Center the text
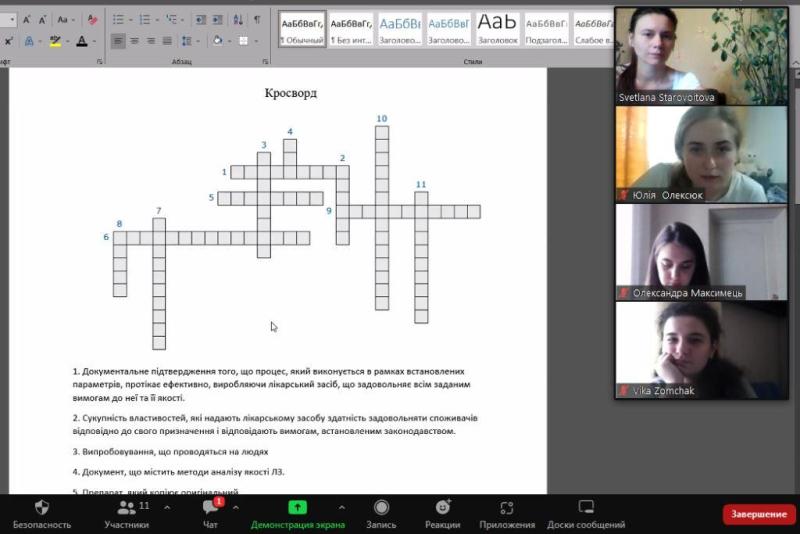 (135, 41)
